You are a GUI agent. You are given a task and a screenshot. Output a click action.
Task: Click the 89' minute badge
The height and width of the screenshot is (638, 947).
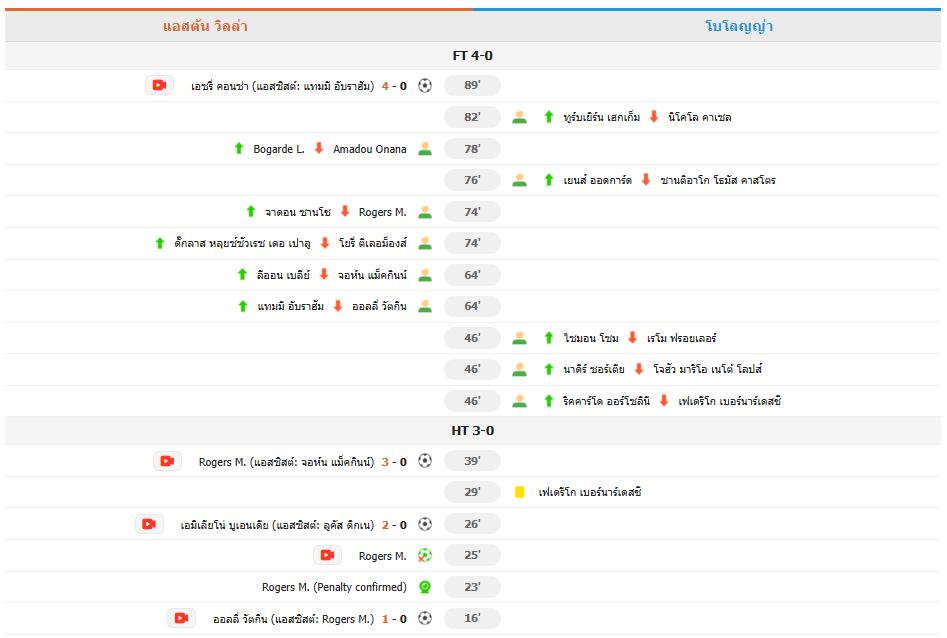(x=471, y=85)
